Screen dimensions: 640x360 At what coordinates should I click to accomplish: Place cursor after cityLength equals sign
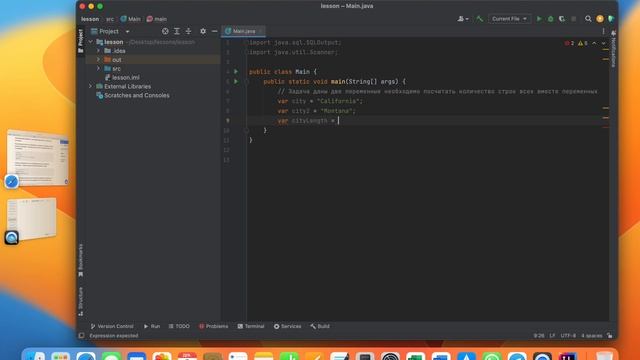point(338,120)
